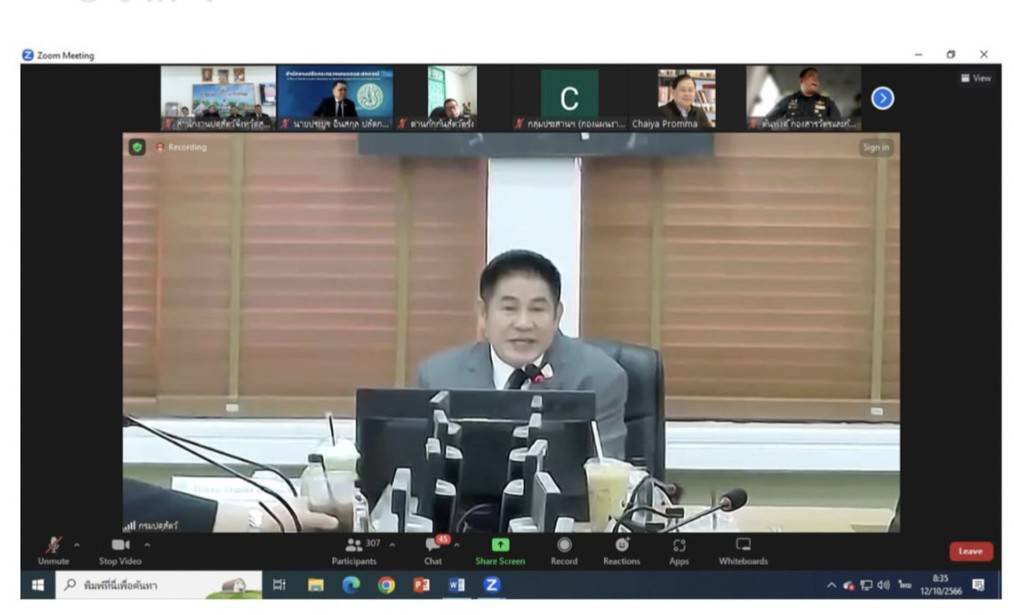Start Share Screen
The image size is (1014, 615).
click(x=501, y=550)
